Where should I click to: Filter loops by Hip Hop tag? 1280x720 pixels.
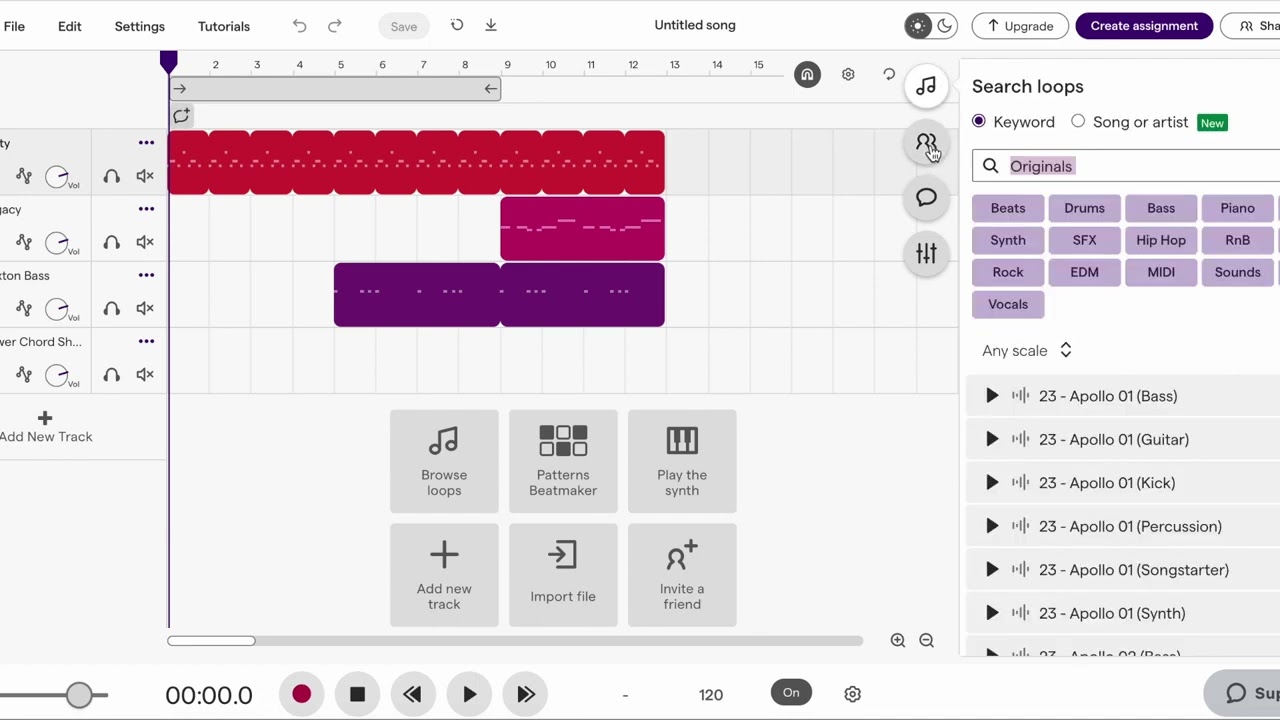[x=1161, y=240]
